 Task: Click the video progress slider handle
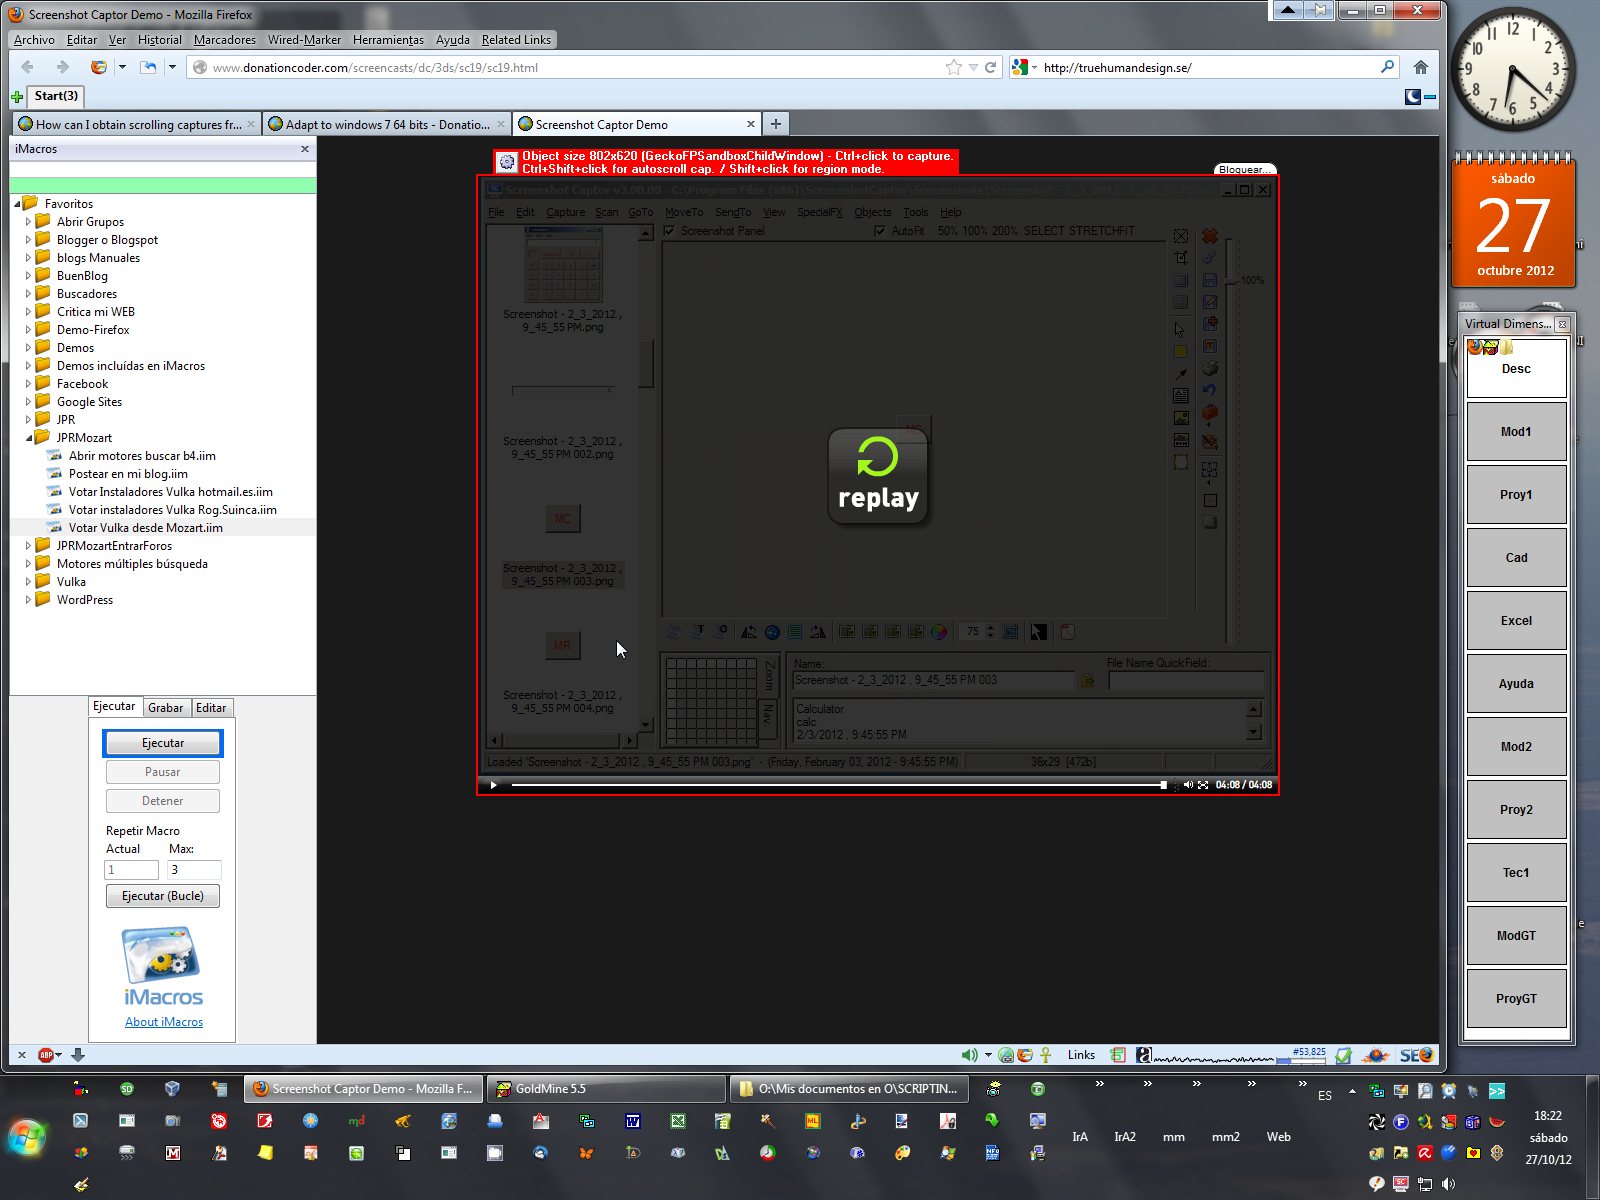click(x=1163, y=785)
